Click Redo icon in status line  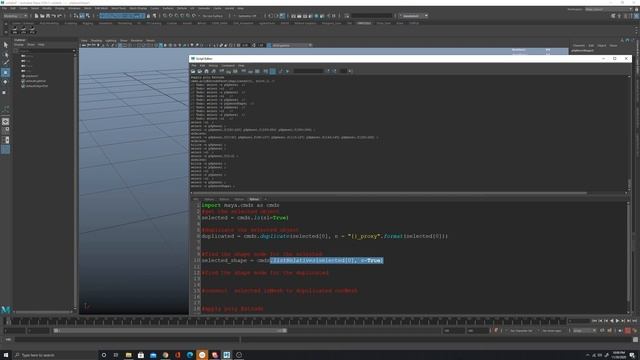point(60,16)
